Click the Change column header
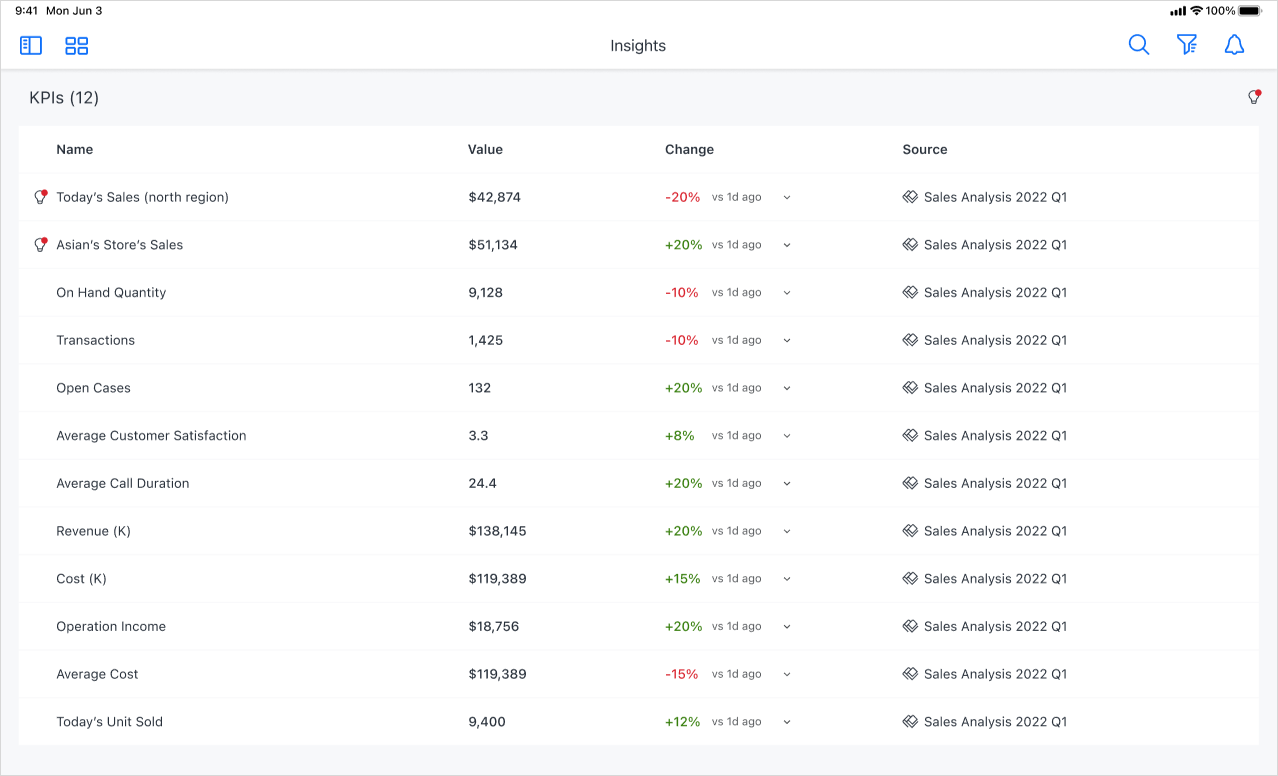The image size is (1278, 776). (x=689, y=149)
